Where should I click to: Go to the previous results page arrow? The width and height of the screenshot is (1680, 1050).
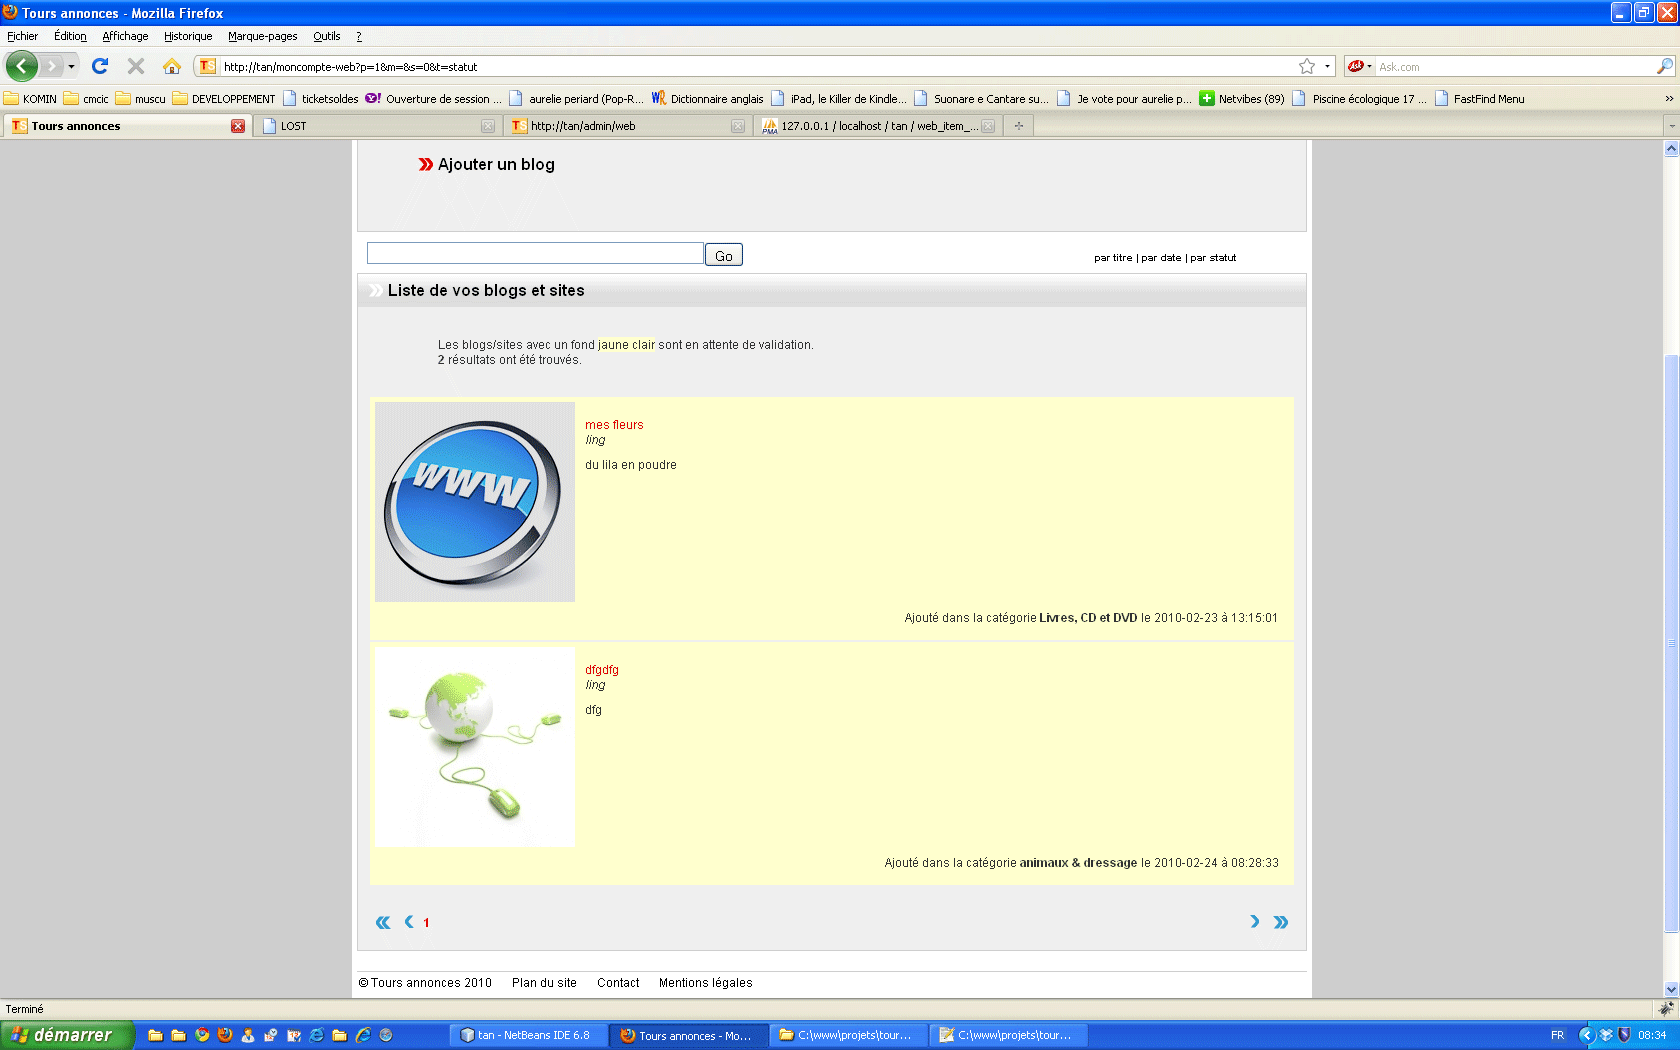[409, 922]
